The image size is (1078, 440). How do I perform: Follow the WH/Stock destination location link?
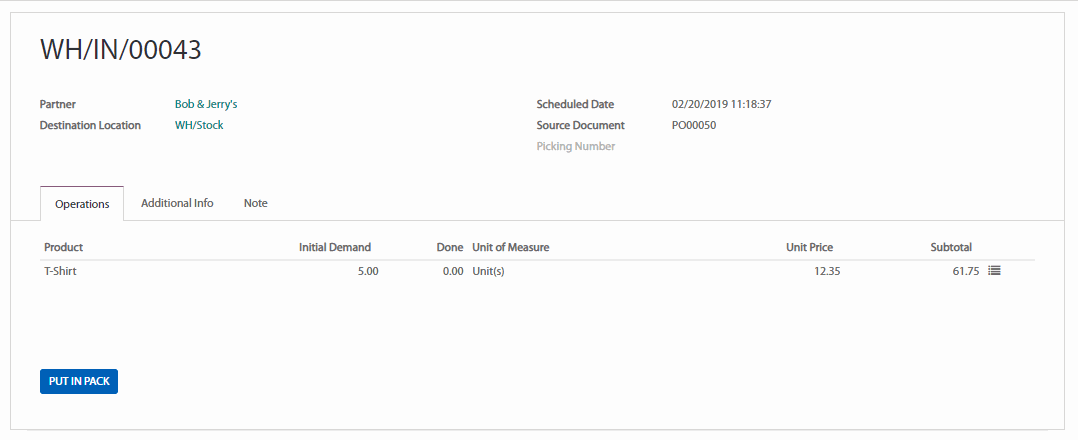199,126
